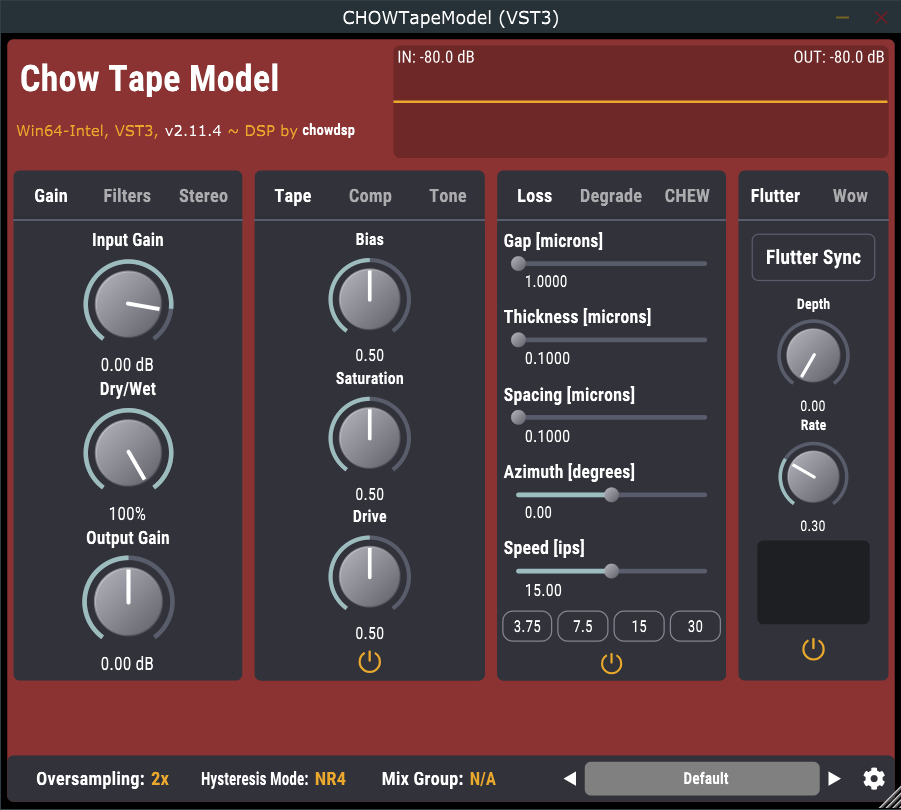Close the CHOWTapeModel window
This screenshot has height=810, width=901.
click(x=881, y=18)
